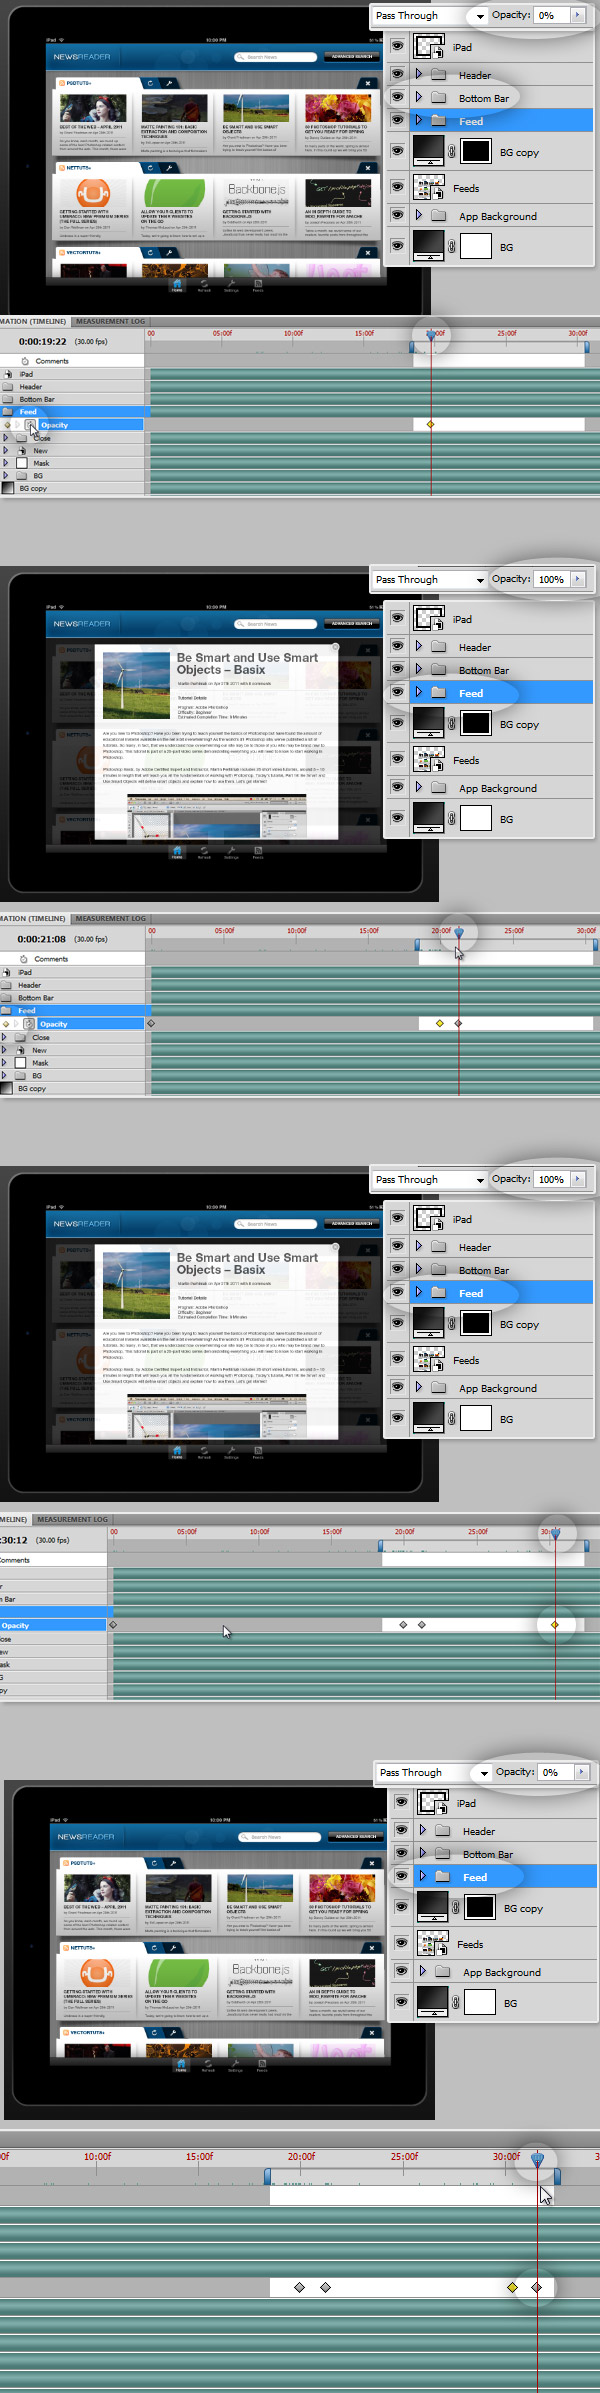Click Header folder icon in panel above 0:00:21:08 timeline
This screenshot has width=600, height=2393.
(x=438, y=646)
